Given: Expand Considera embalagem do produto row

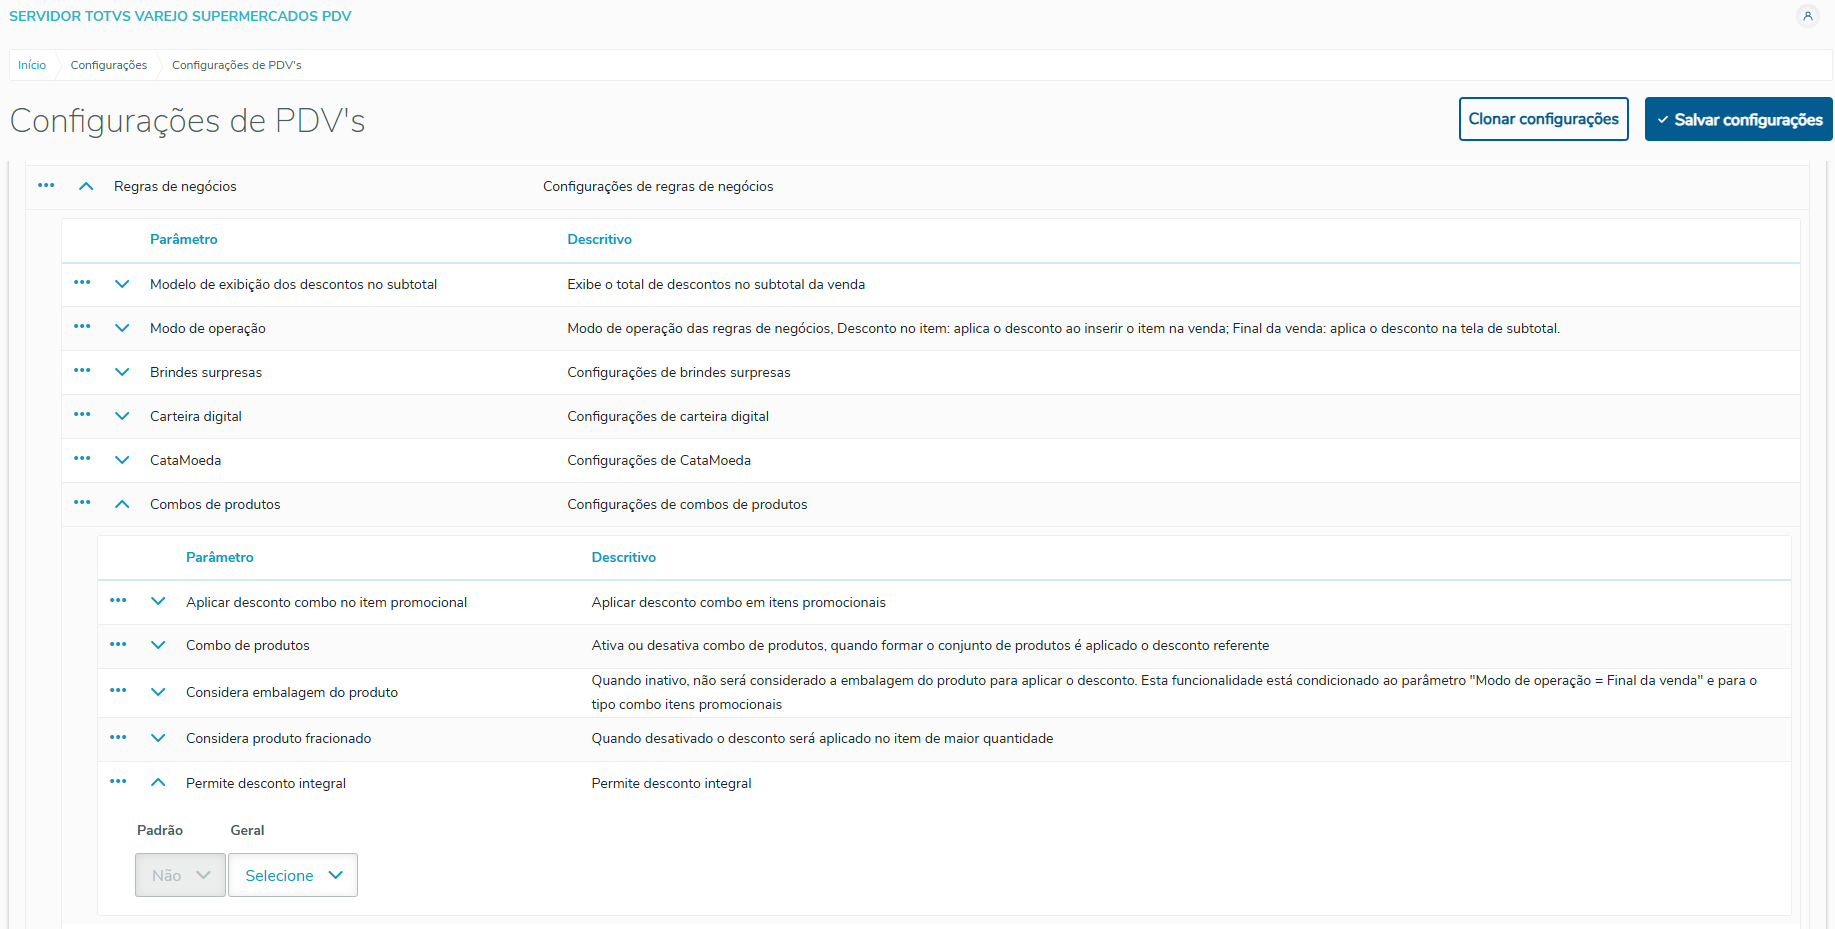Looking at the screenshot, I should coord(158,692).
